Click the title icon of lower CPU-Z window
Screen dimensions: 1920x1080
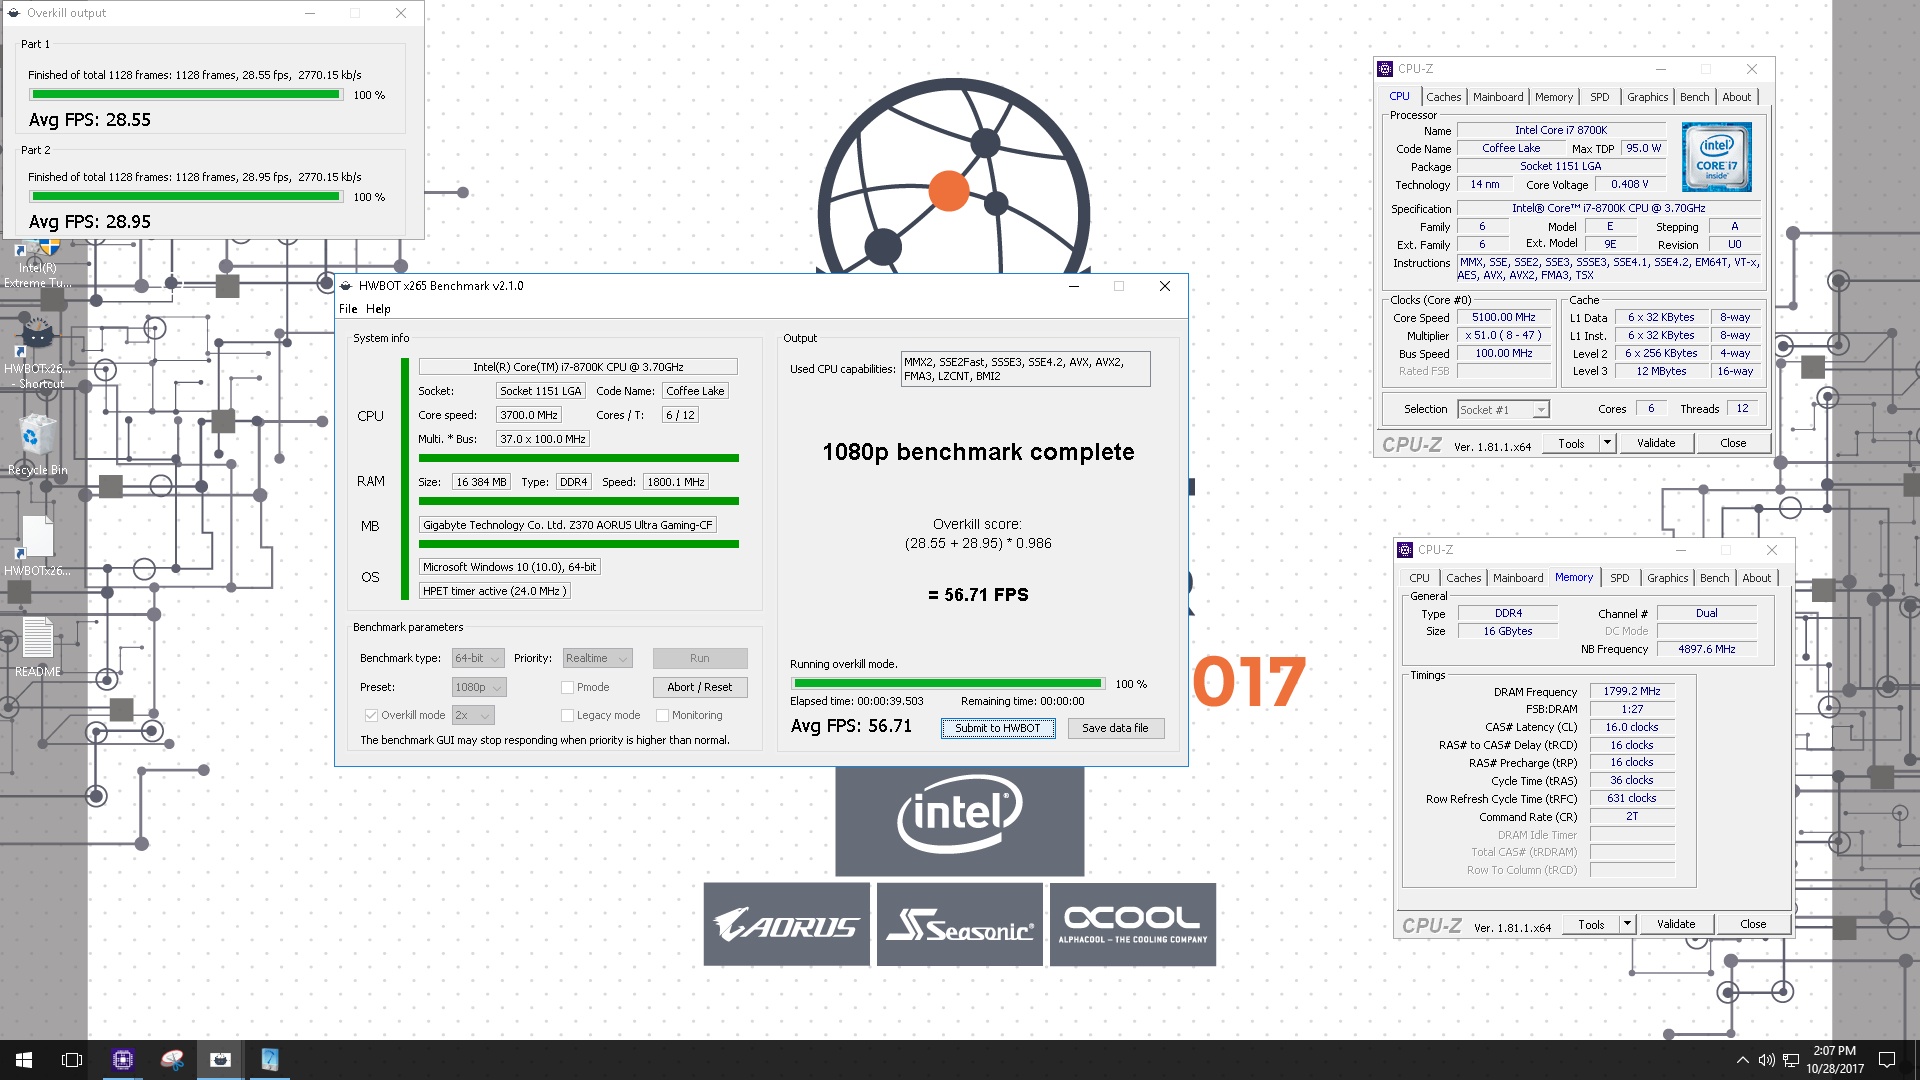coord(1405,550)
